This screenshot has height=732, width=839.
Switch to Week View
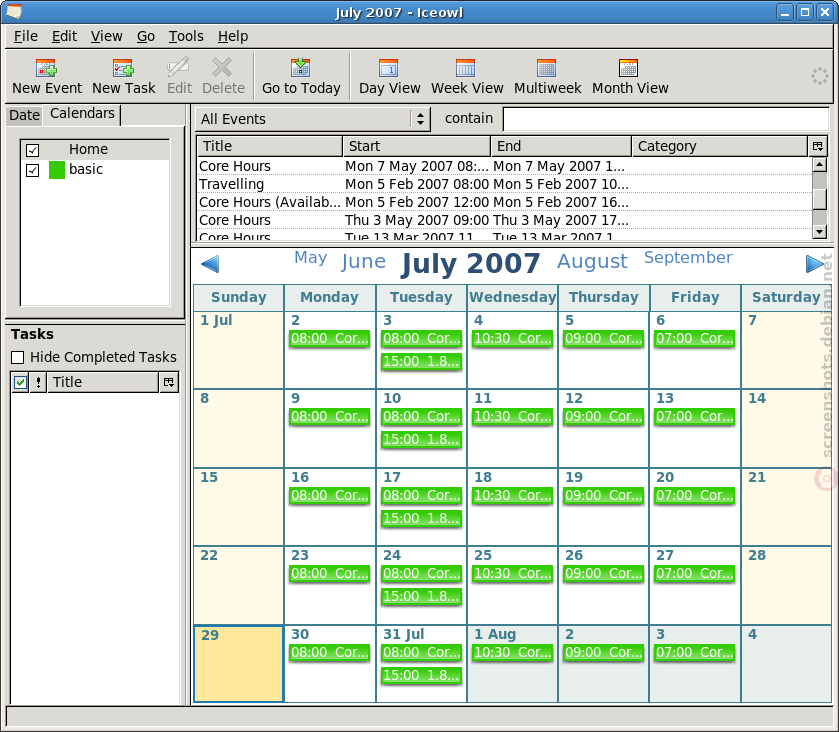[x=467, y=77]
